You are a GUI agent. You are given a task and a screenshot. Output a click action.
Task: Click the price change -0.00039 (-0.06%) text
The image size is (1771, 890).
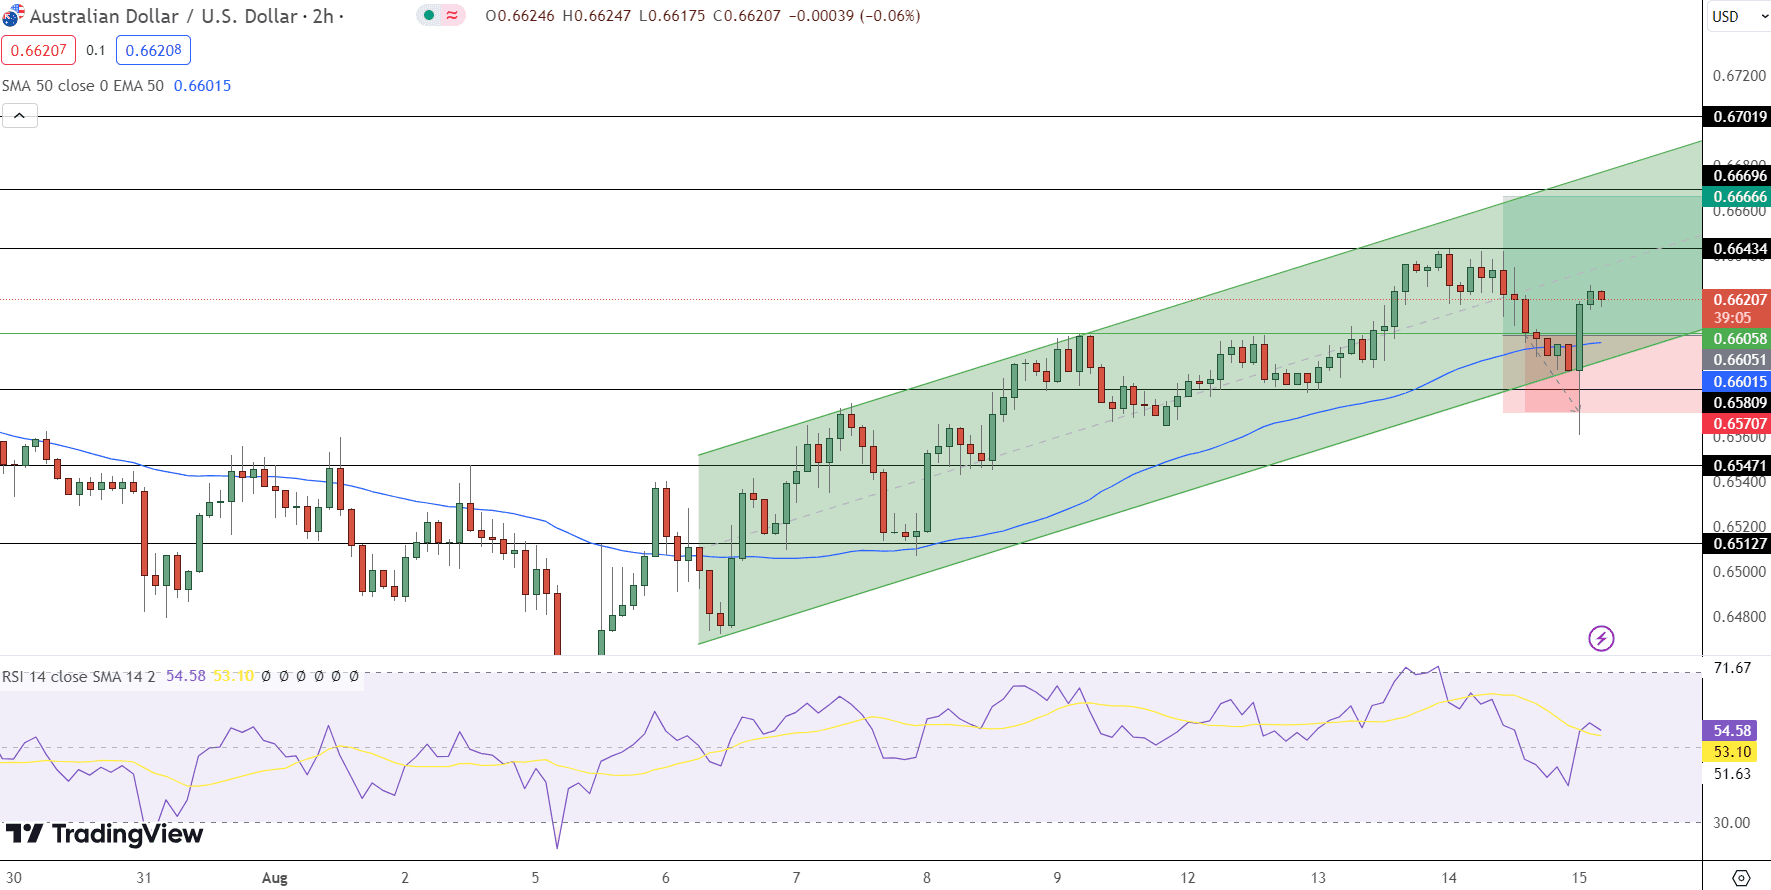pyautogui.click(x=855, y=16)
